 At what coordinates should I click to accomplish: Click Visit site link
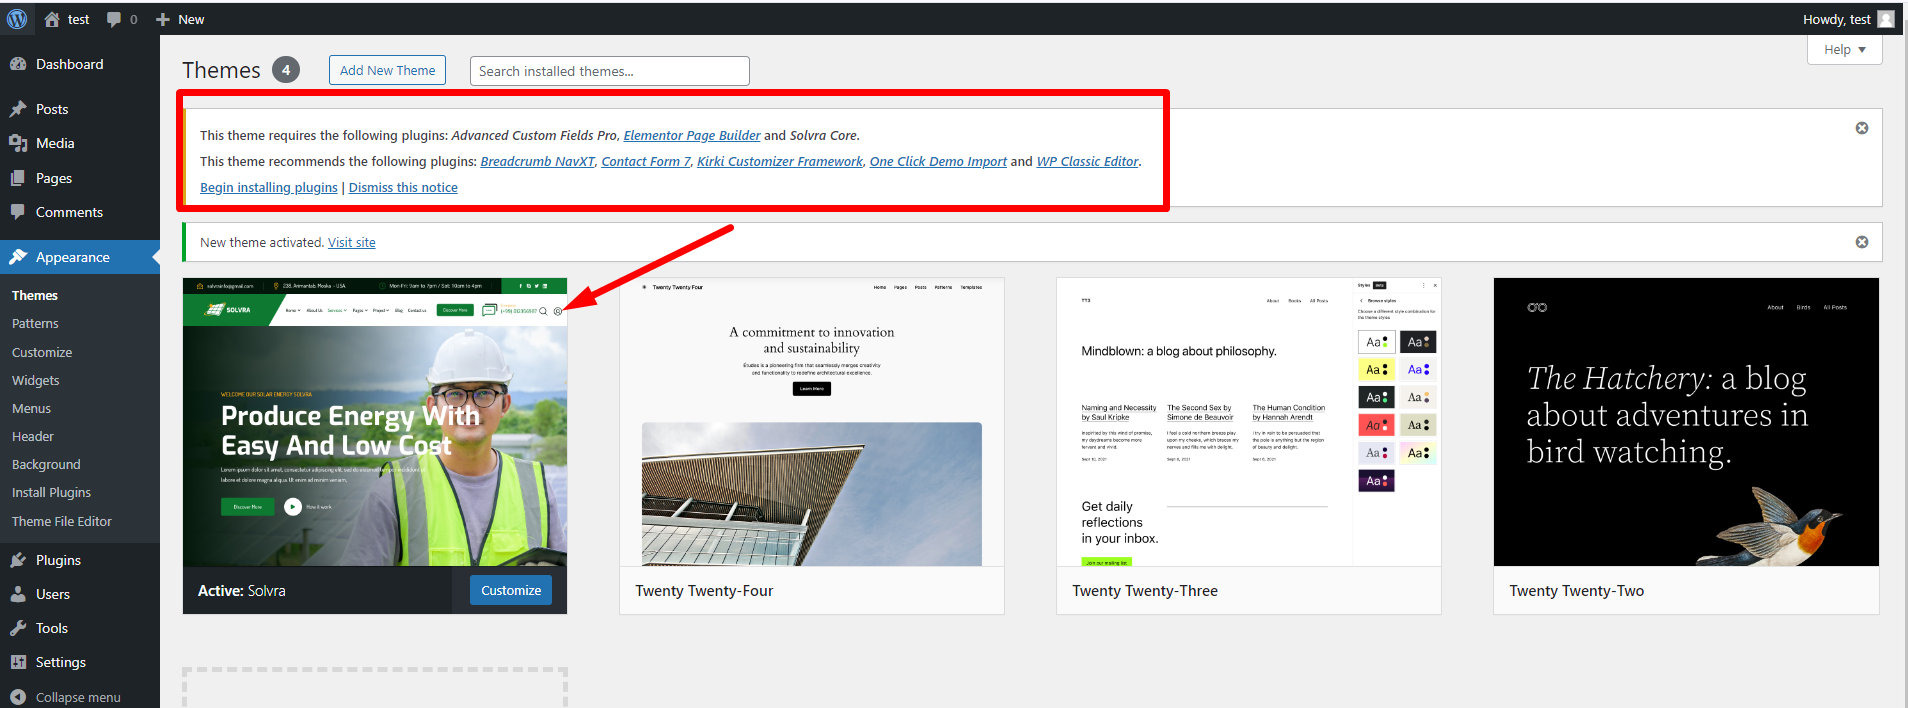pos(351,242)
